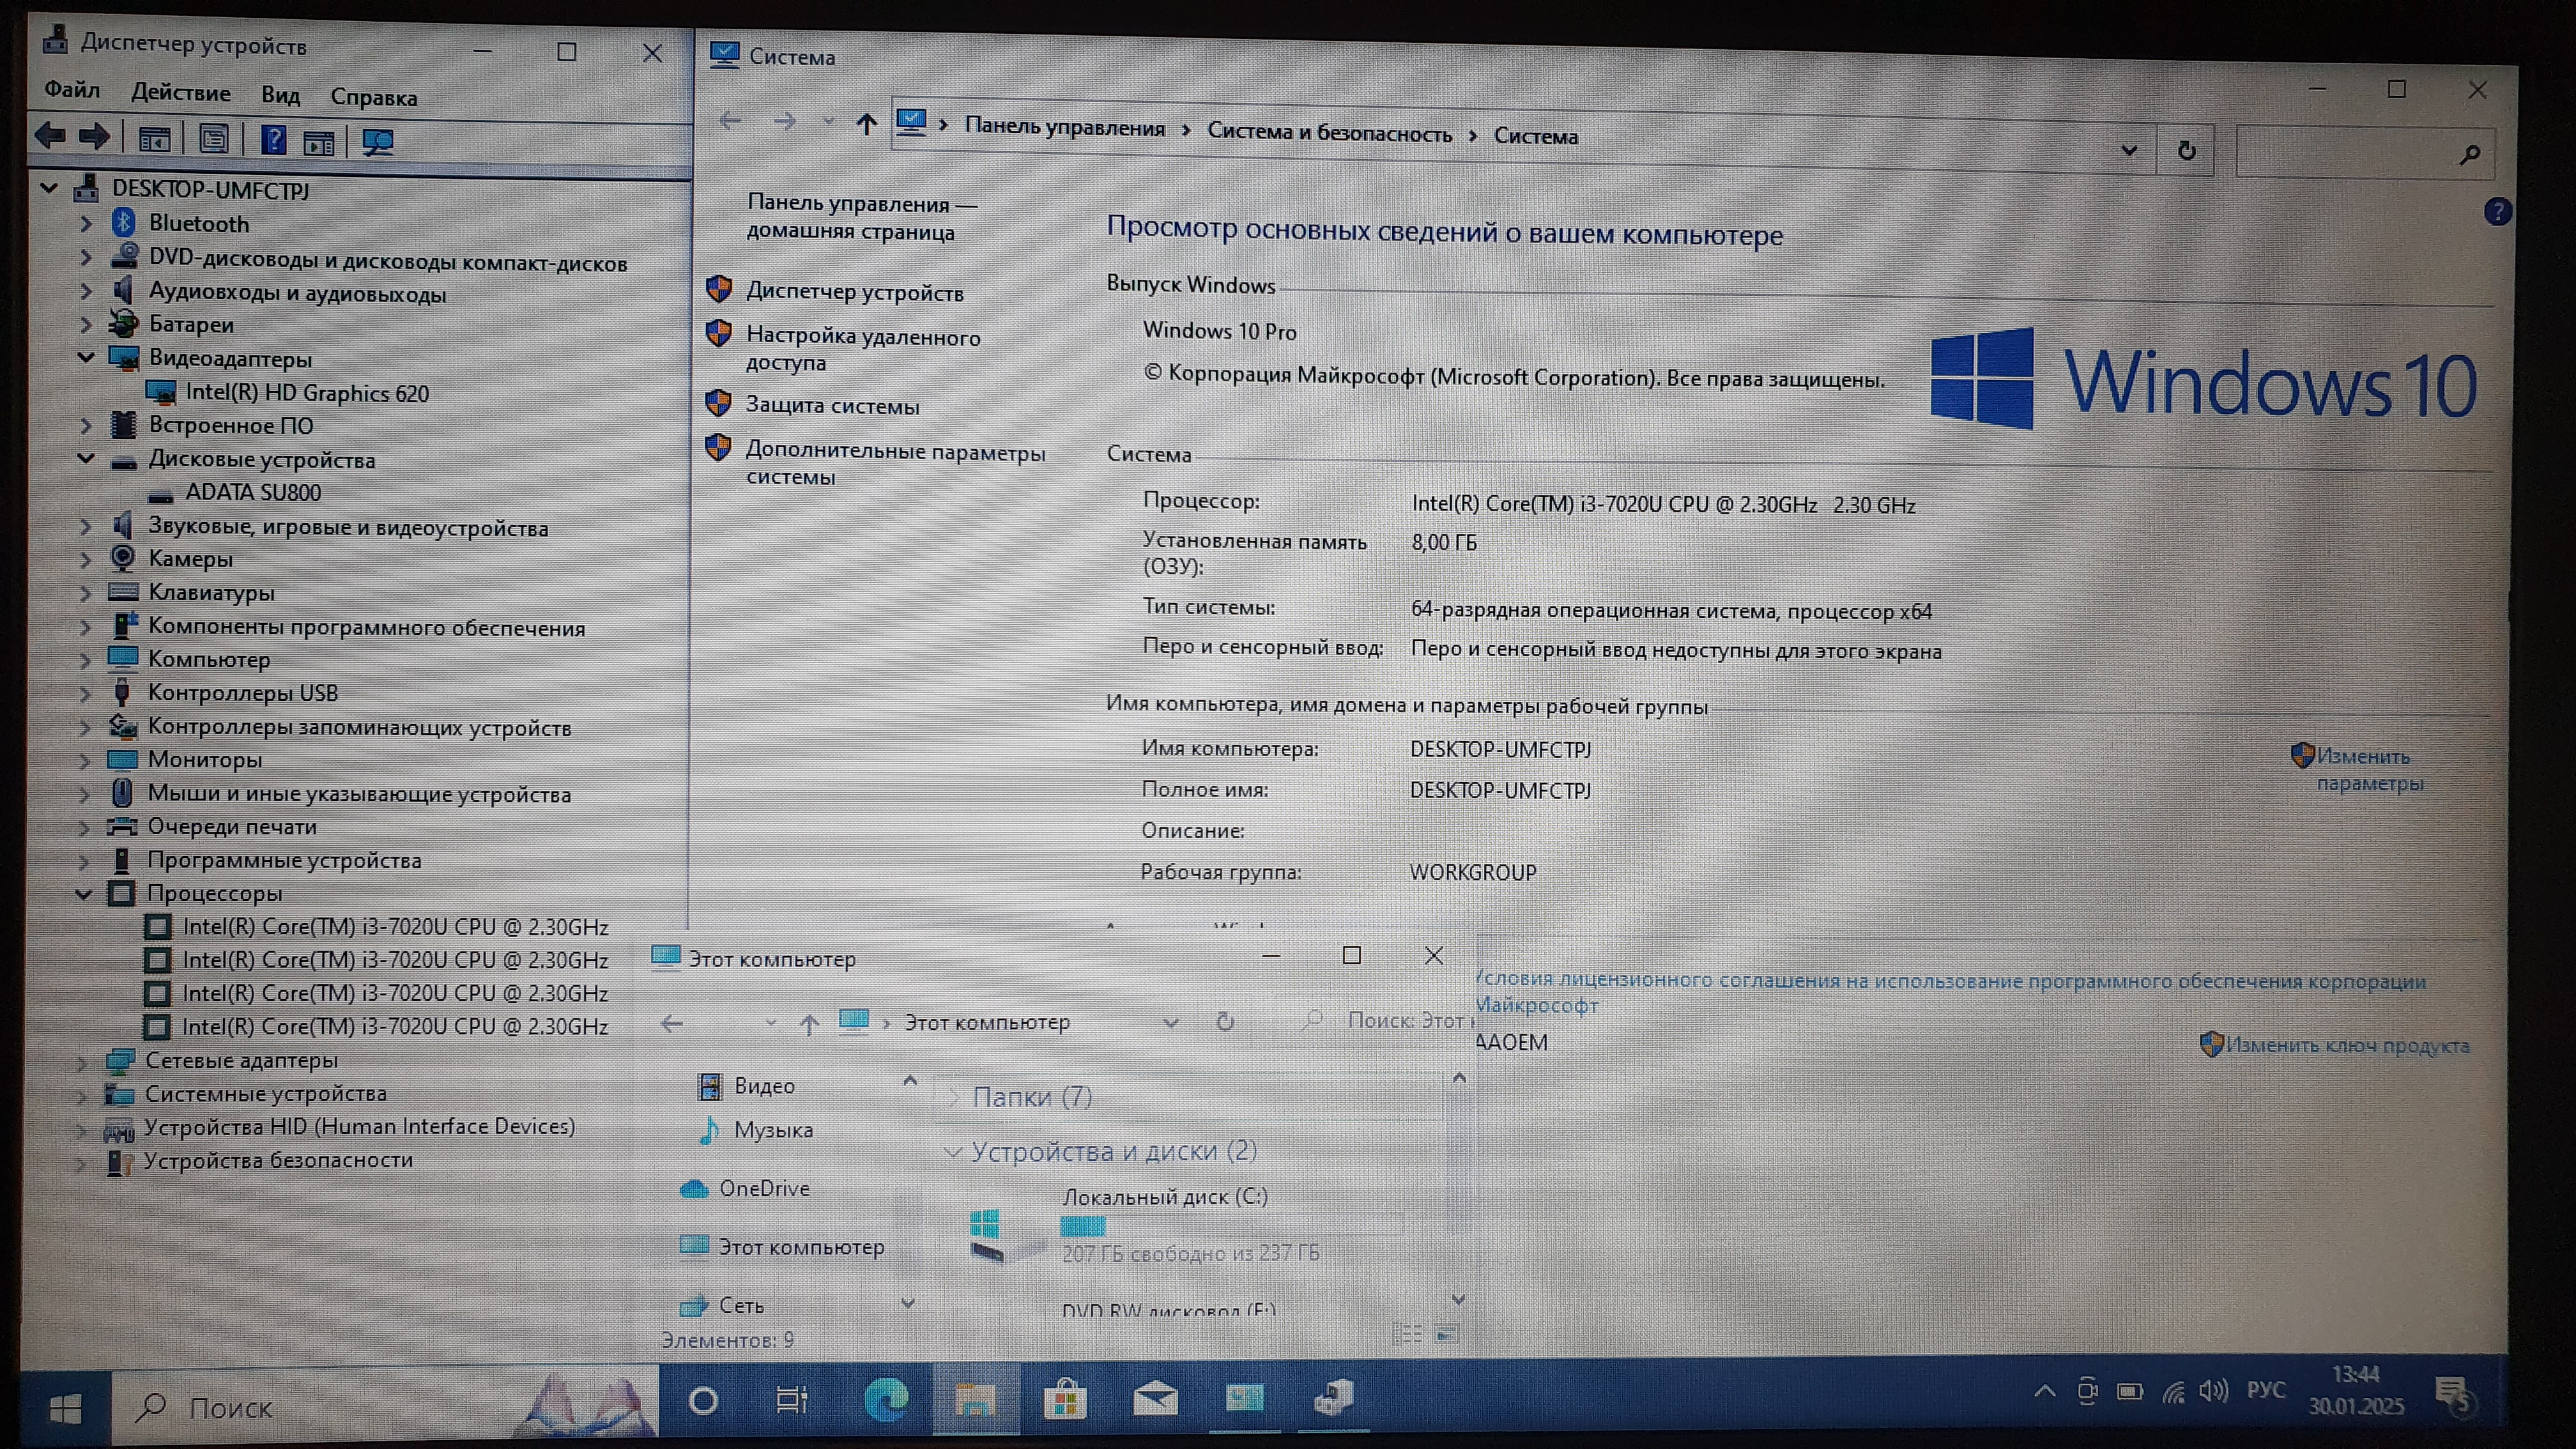
Task: Click the Help icon in Device Manager toolbar
Action: [x=273, y=140]
